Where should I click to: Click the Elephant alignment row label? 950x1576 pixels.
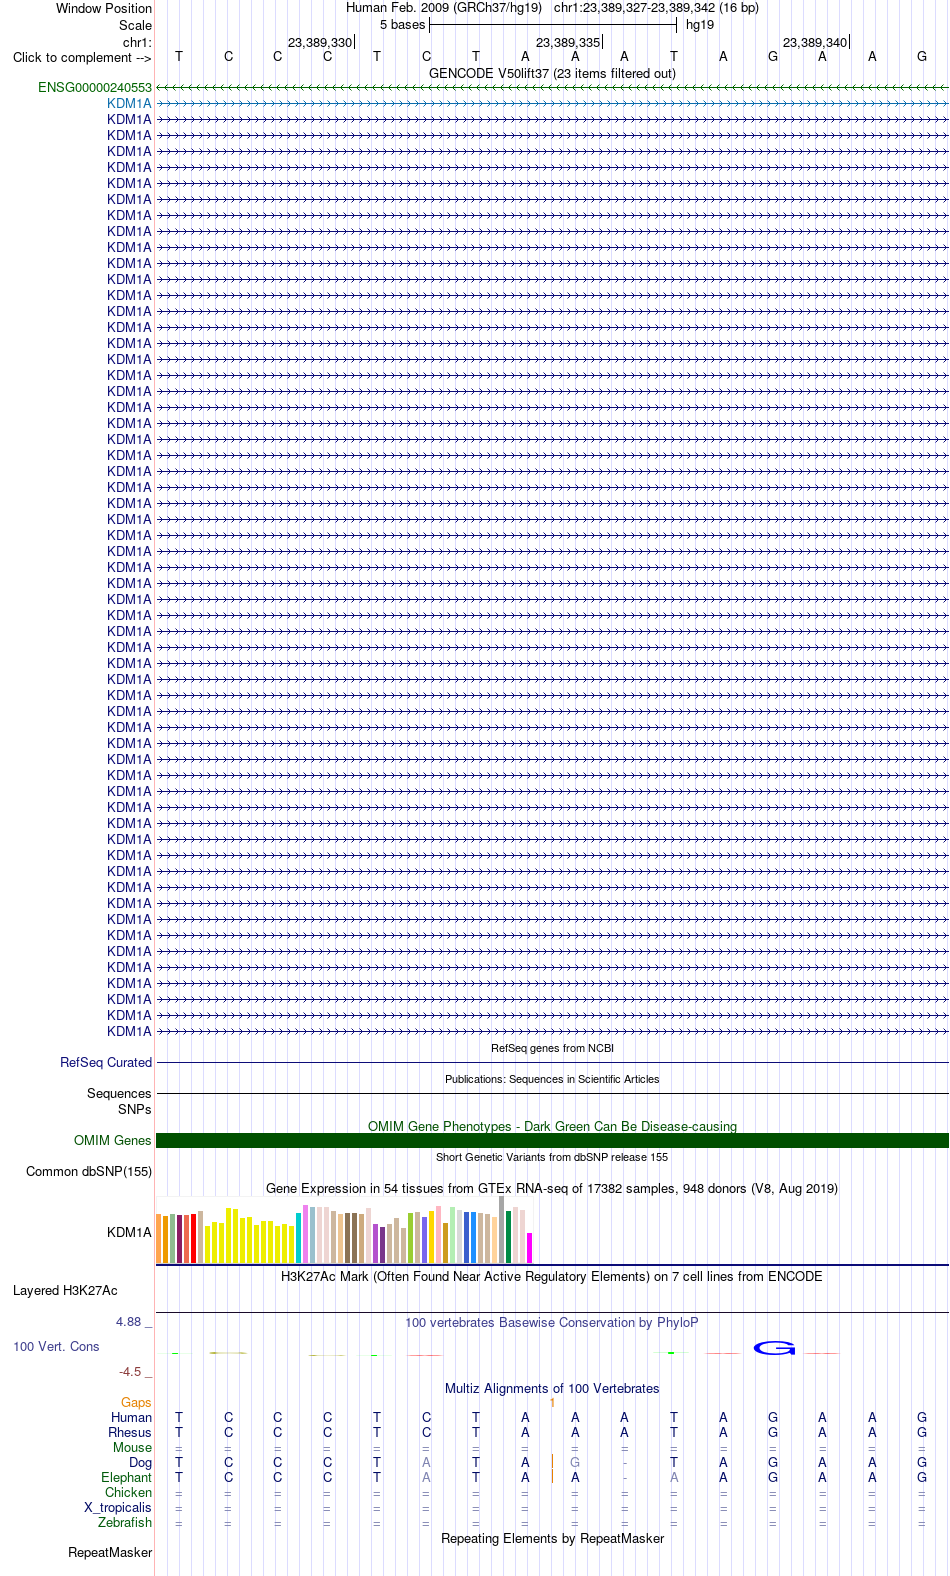pyautogui.click(x=127, y=1477)
